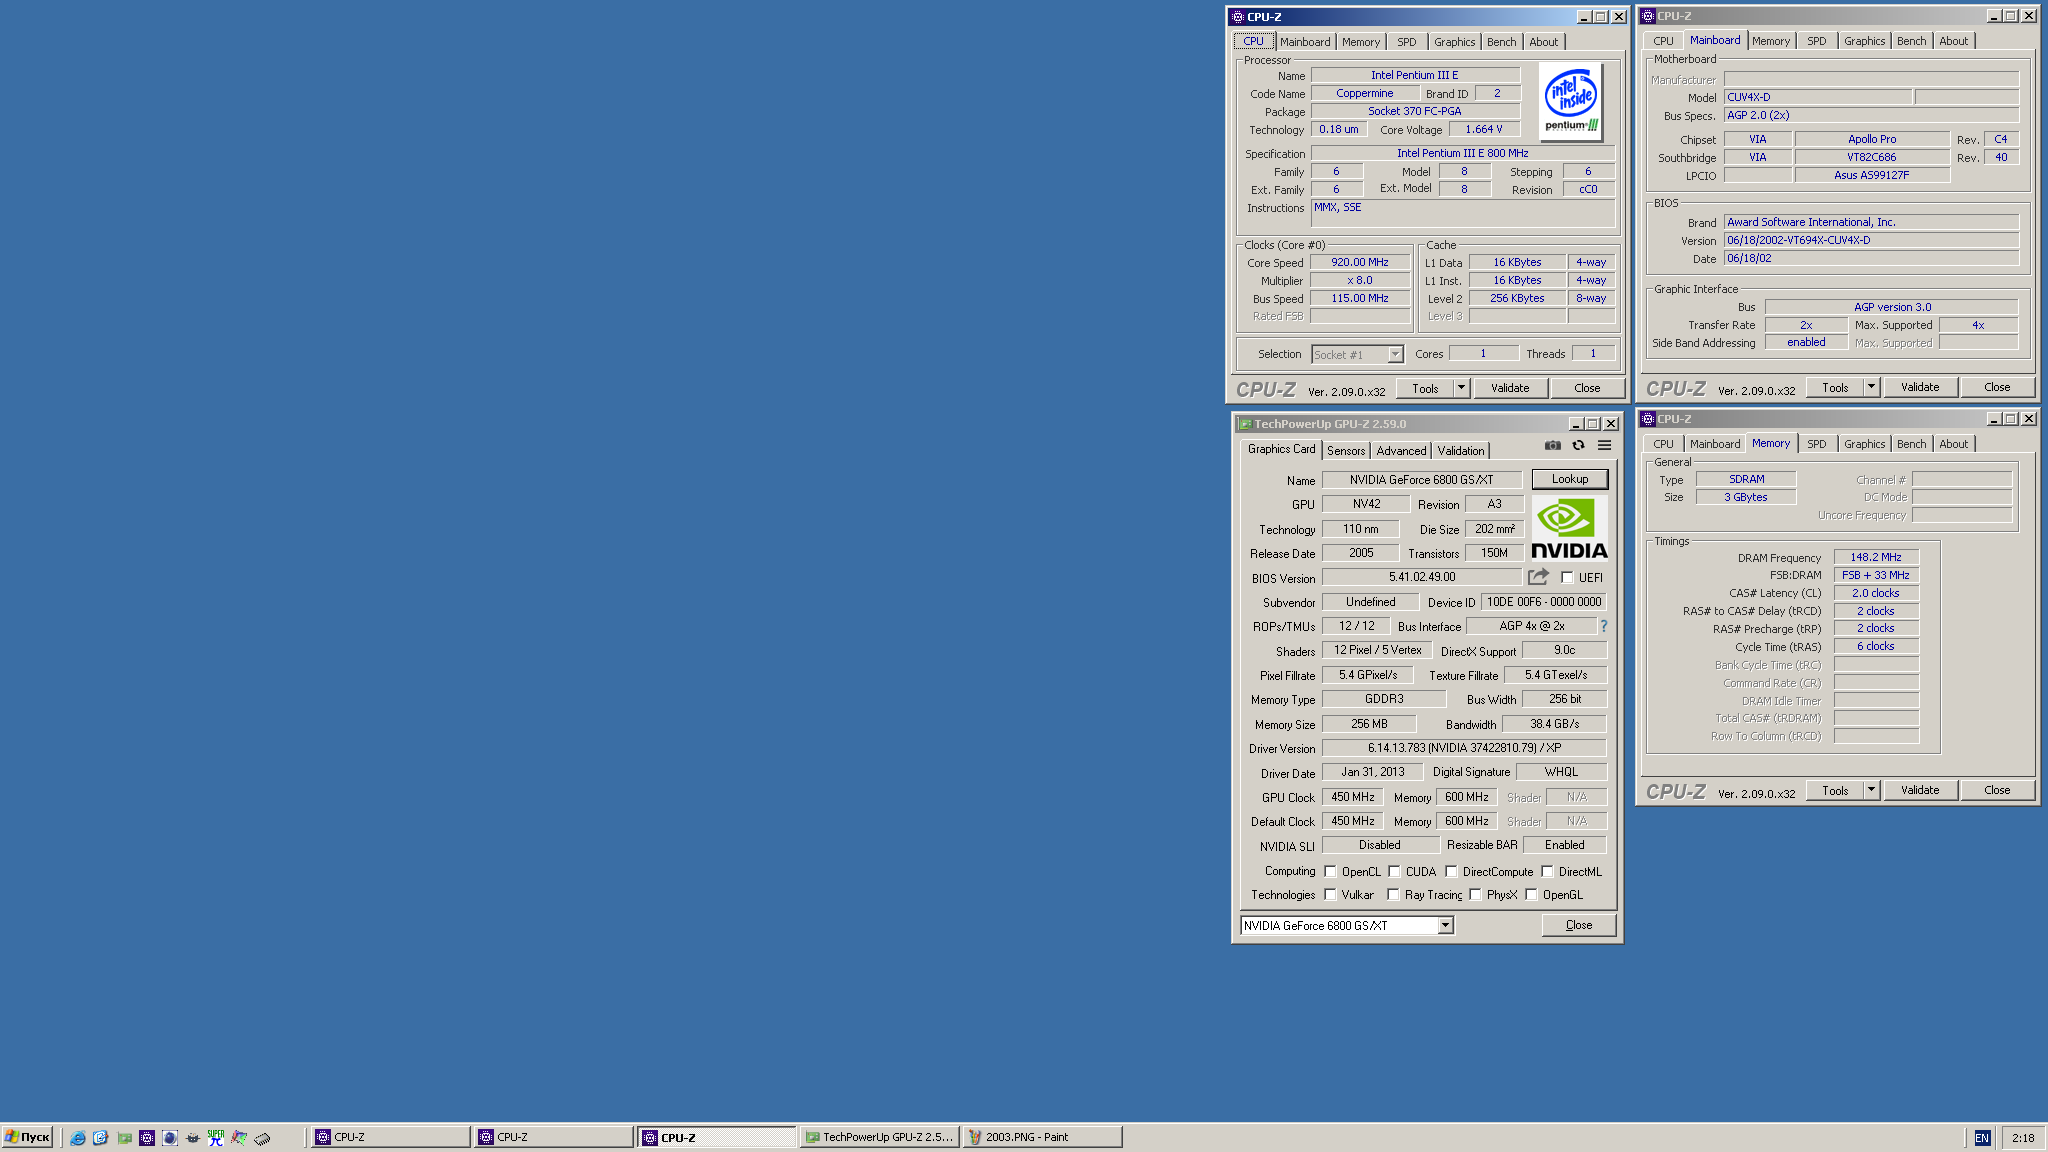Open the GPU selection dropdown in GPU-Z
The image size is (2048, 1152).
click(1445, 926)
